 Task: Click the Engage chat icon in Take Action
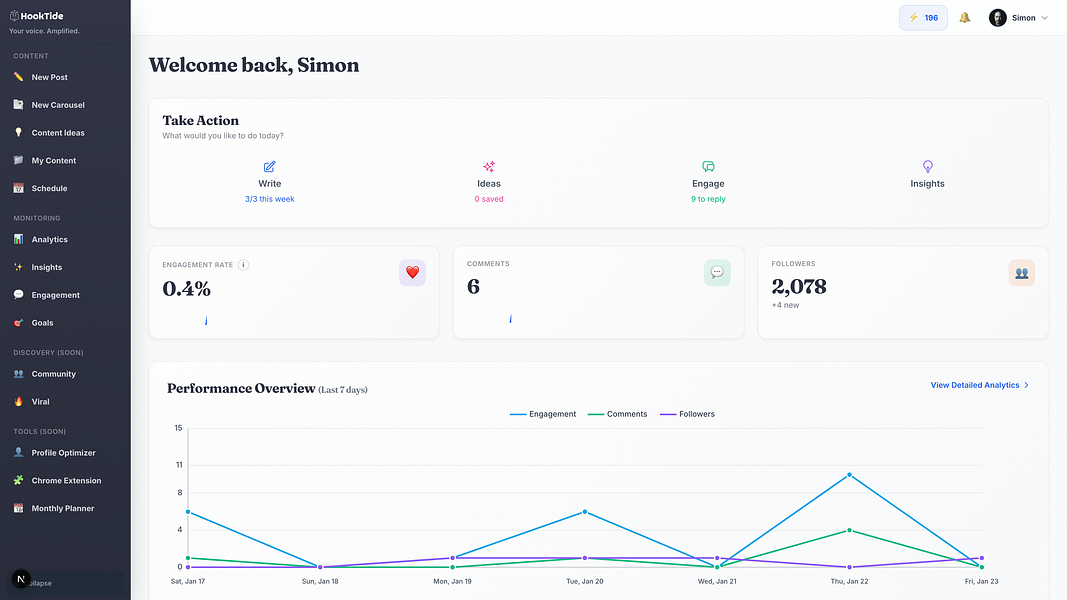(708, 167)
